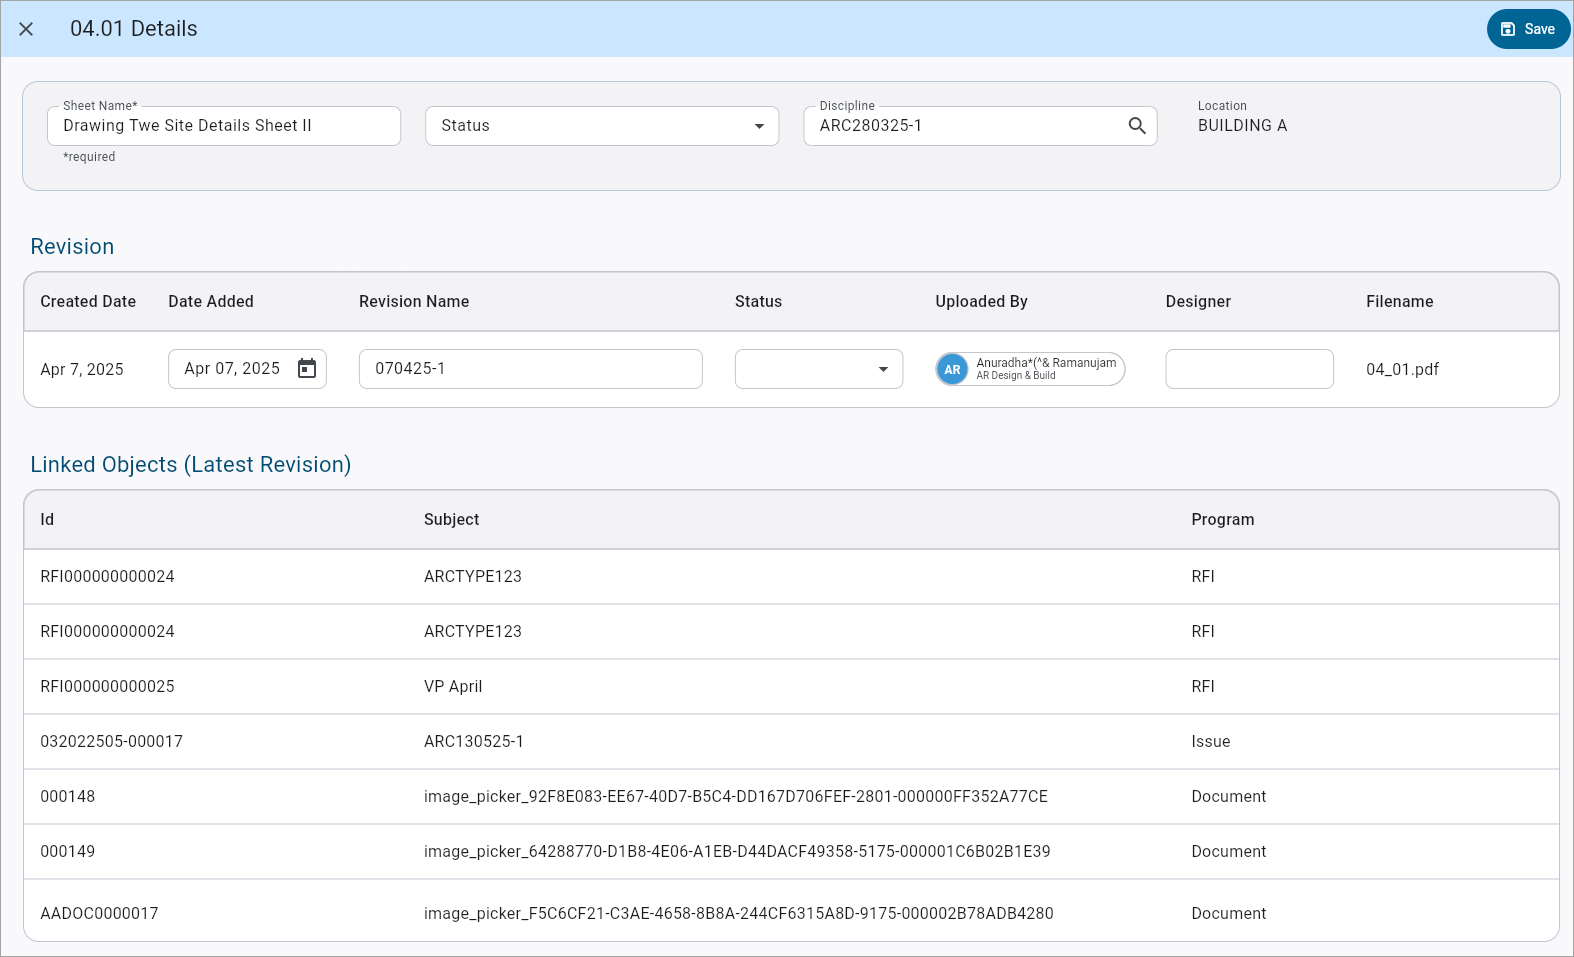Click the Anuradha Ramanujam uploader chip

[1030, 369]
